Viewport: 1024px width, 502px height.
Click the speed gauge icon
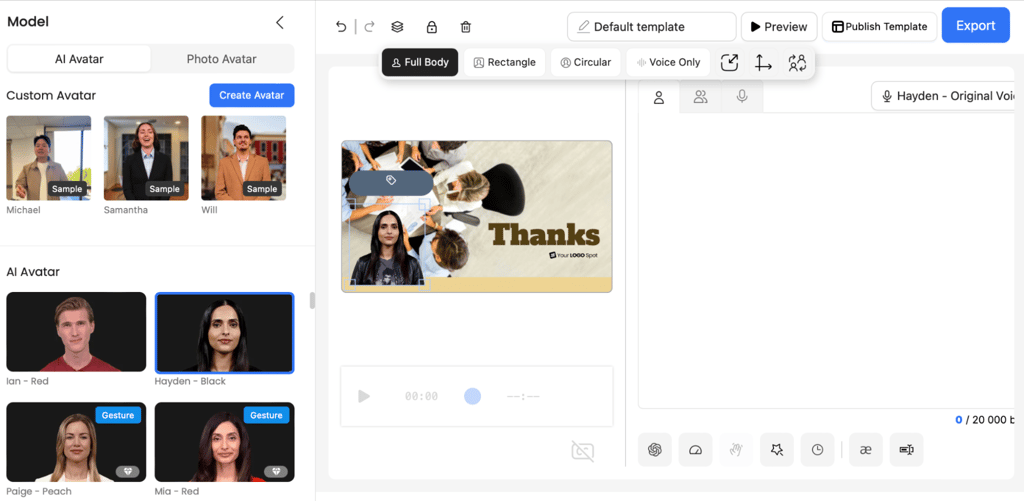click(x=696, y=450)
